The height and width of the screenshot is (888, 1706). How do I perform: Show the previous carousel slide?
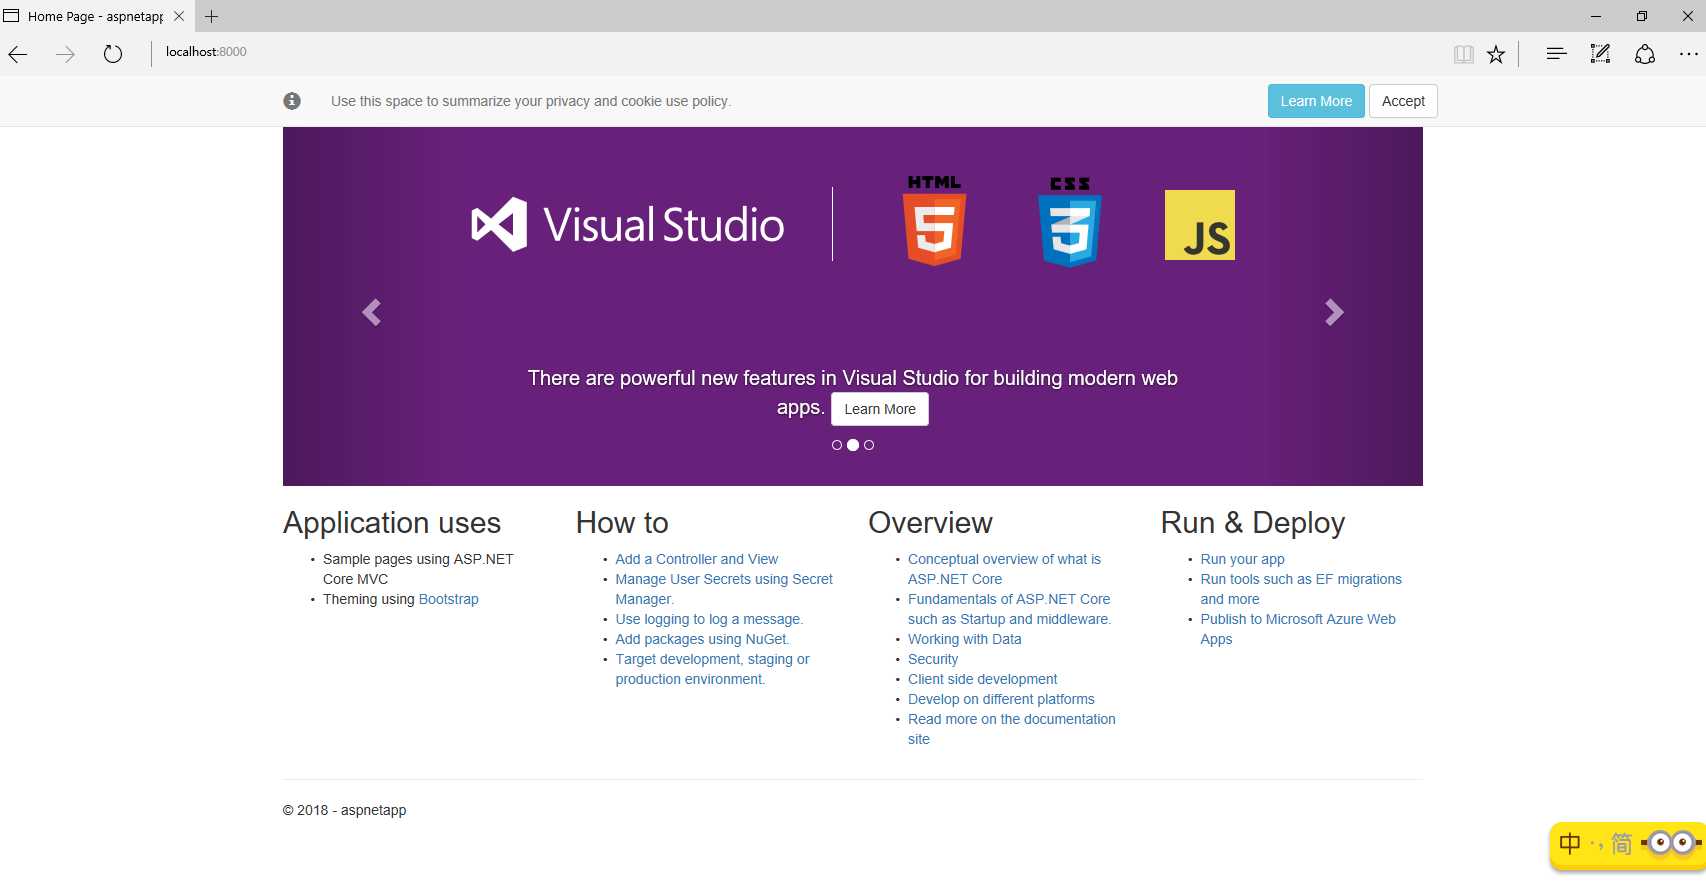tap(372, 312)
